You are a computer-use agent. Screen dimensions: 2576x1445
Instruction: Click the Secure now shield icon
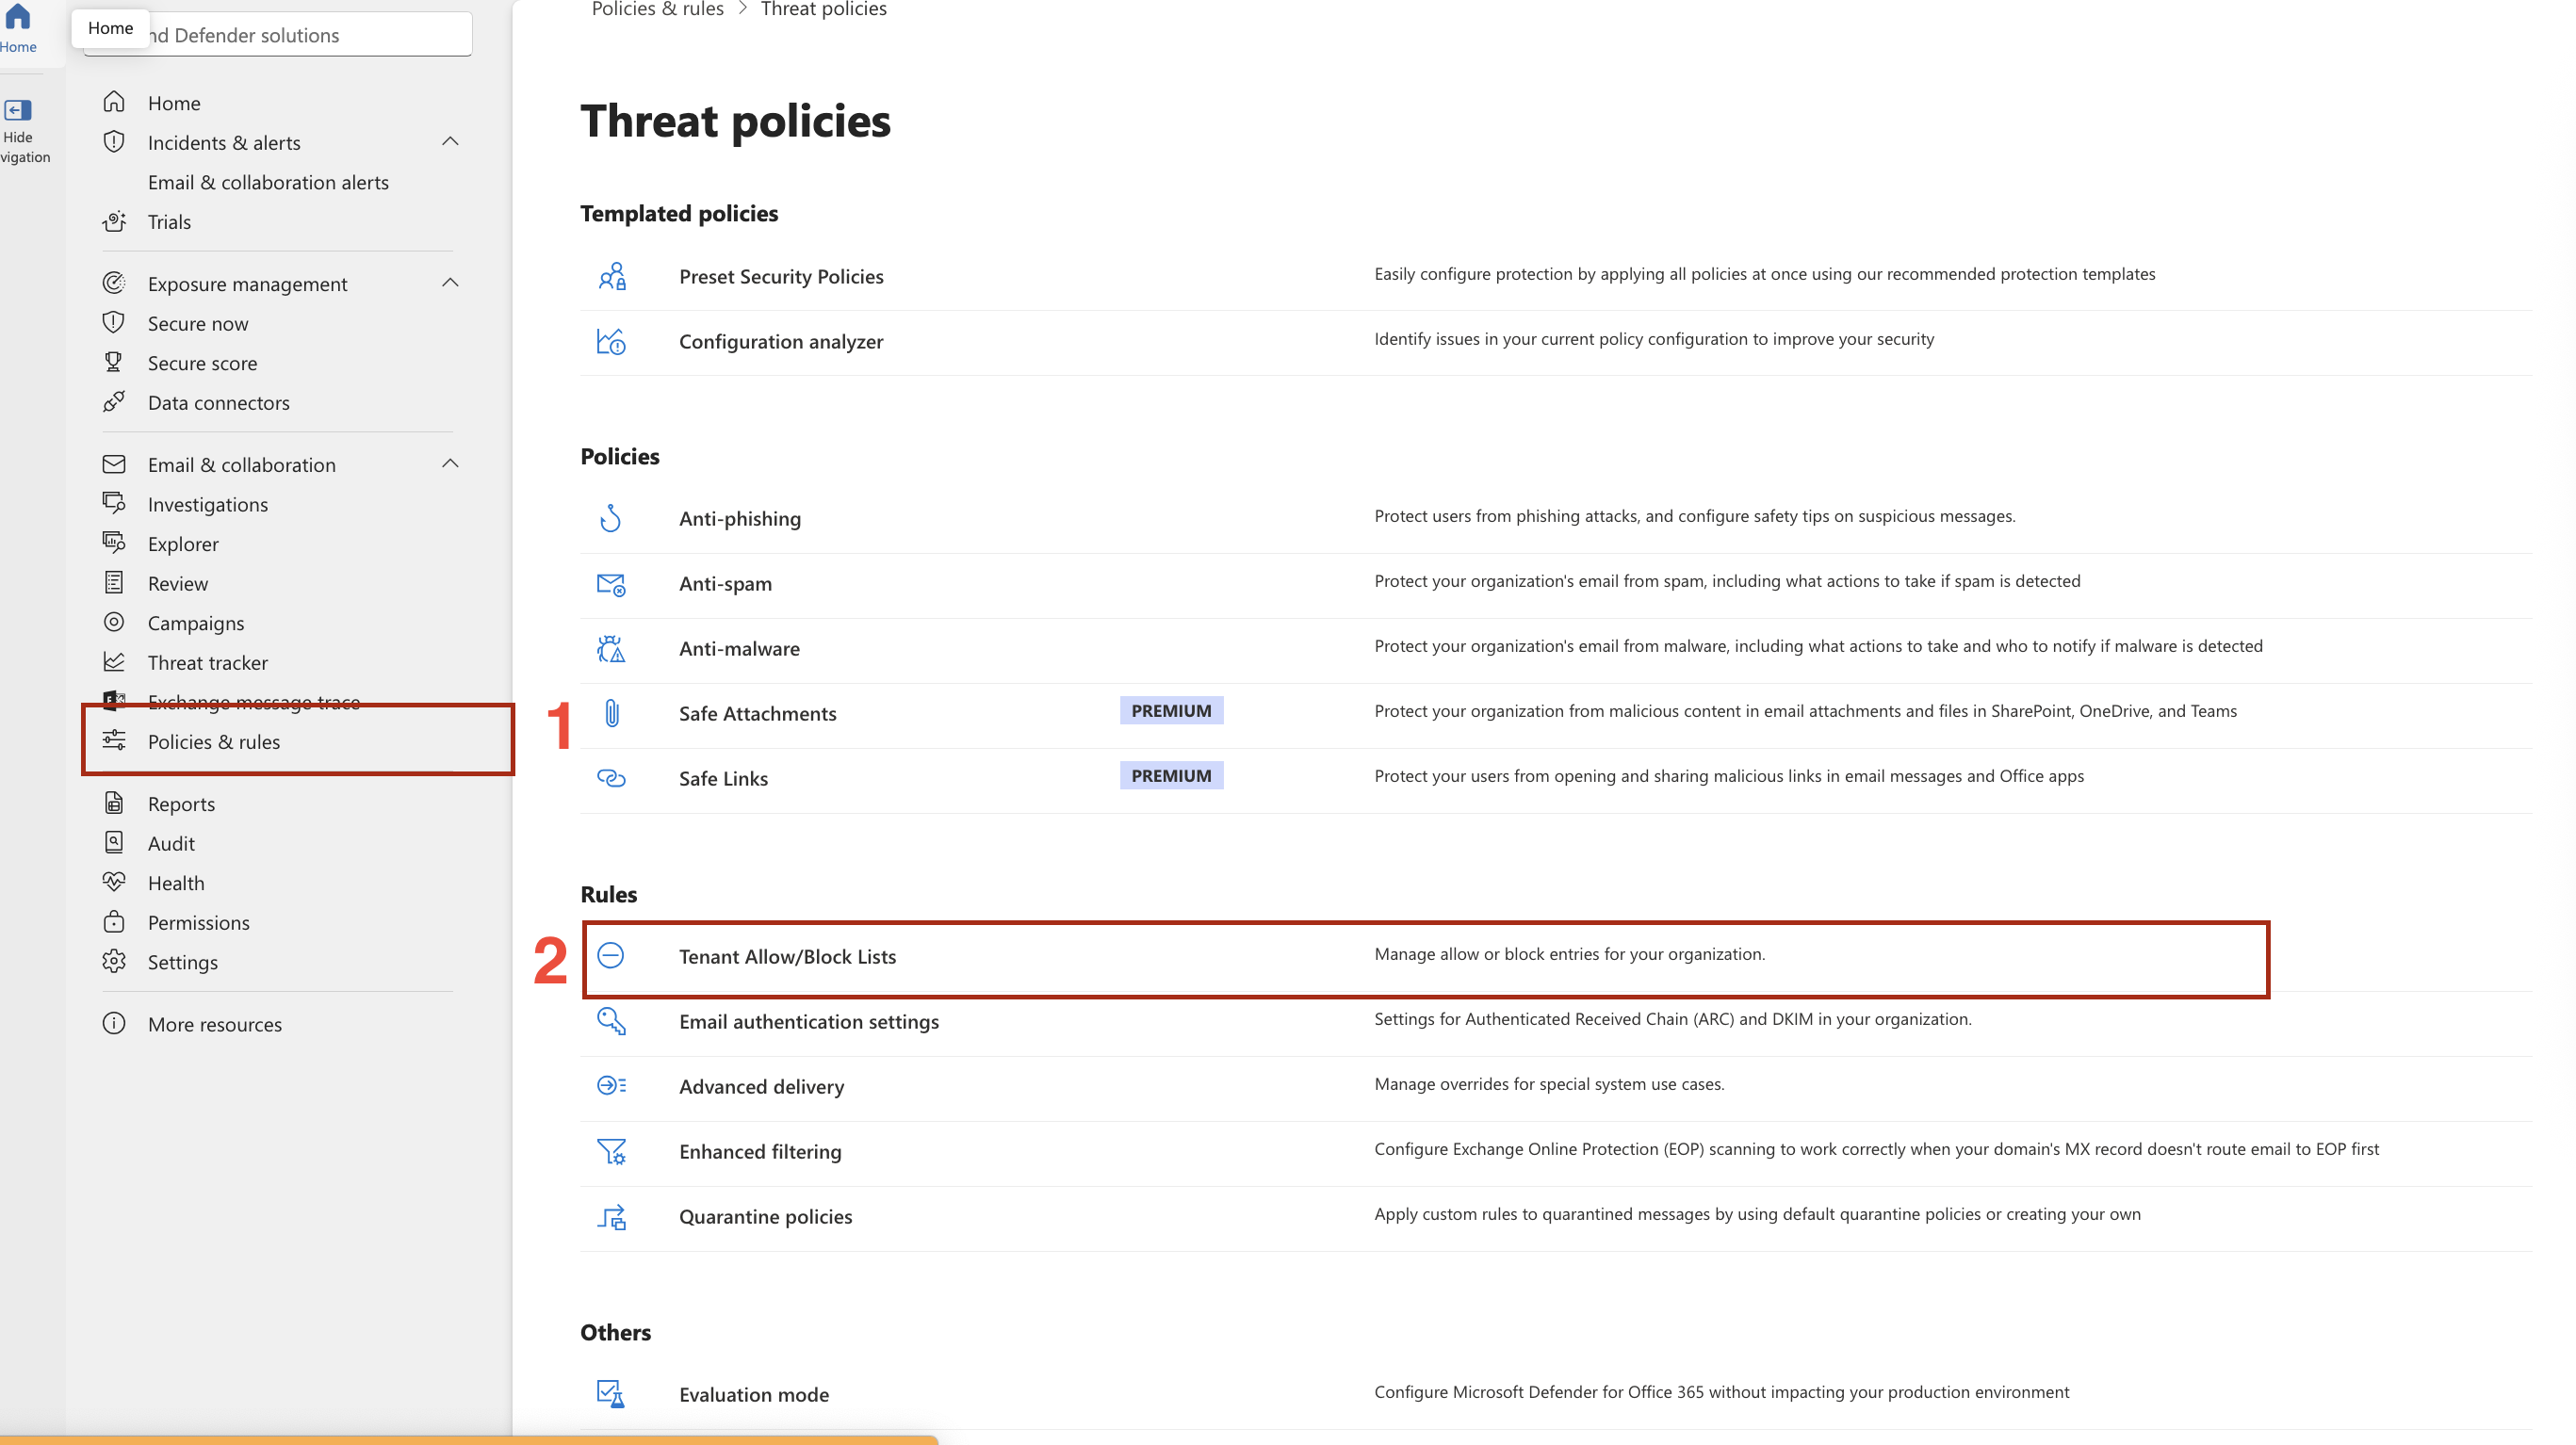coord(114,323)
